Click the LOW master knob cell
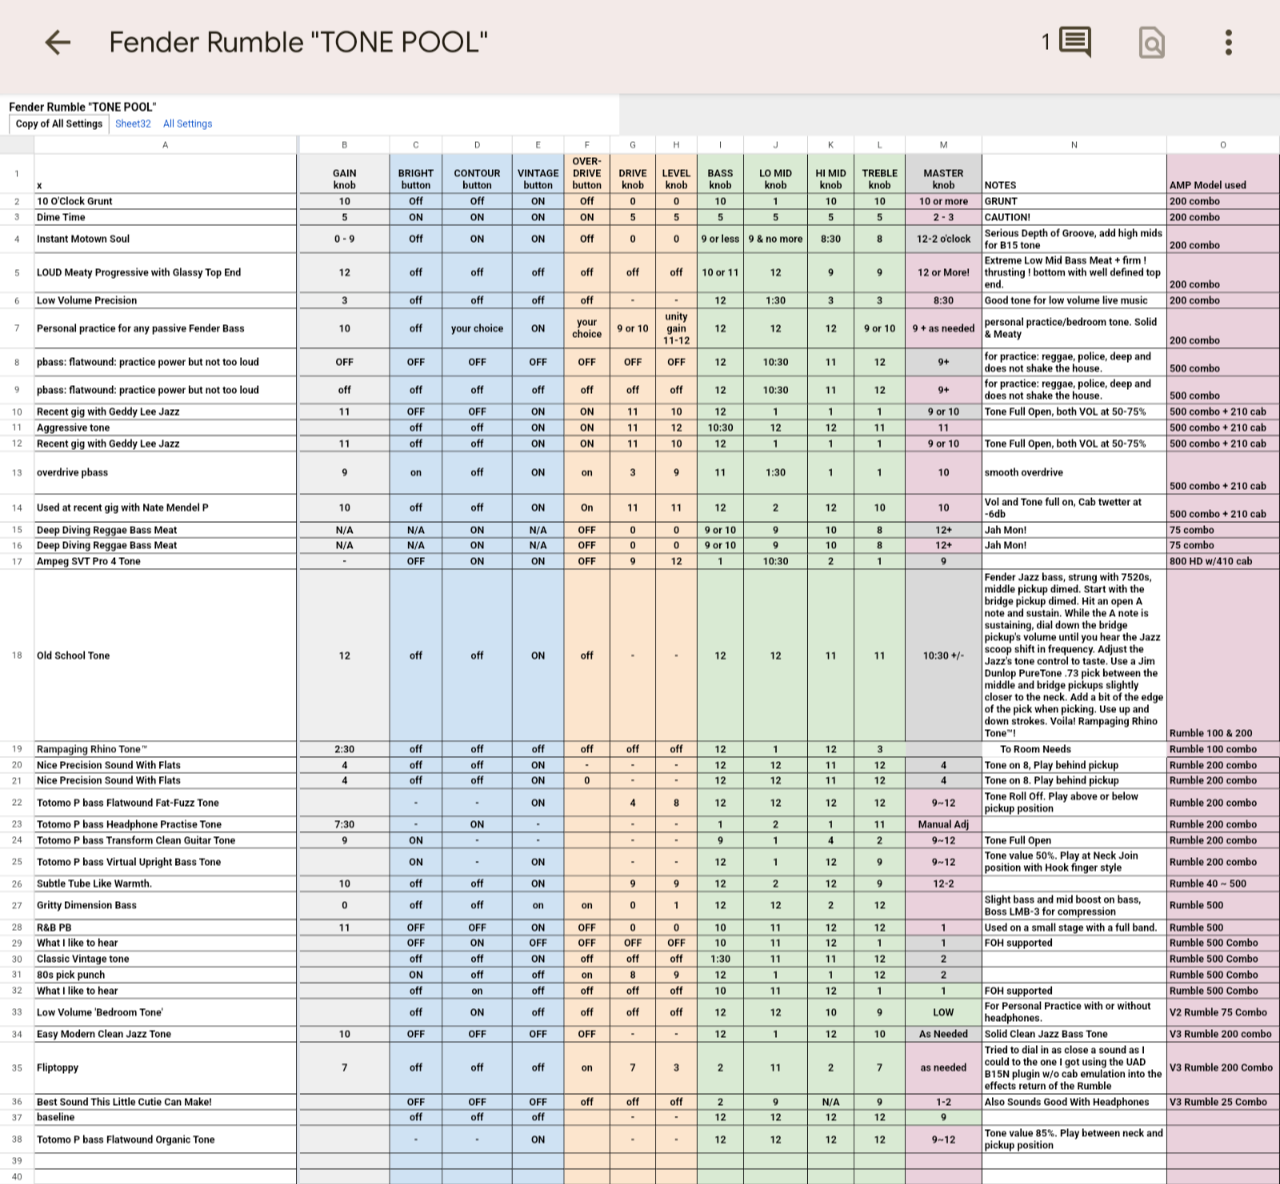1280x1184 pixels. coord(943,1012)
